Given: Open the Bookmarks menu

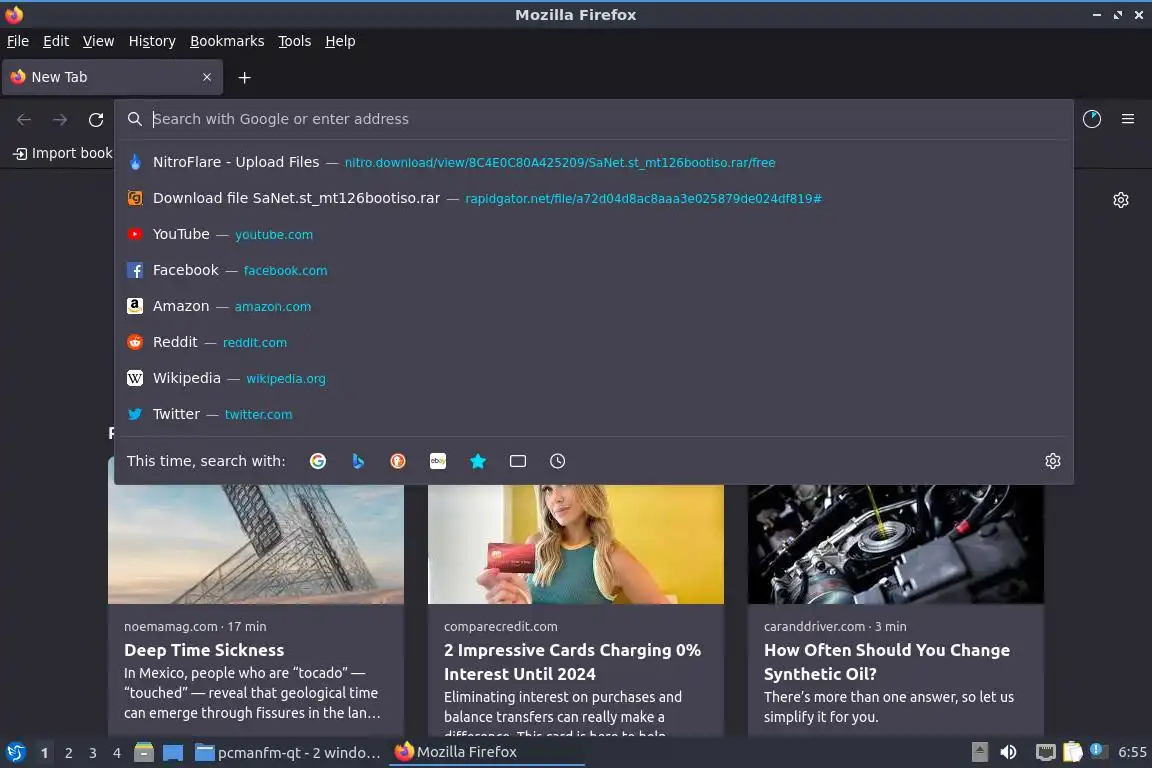Looking at the screenshot, I should pyautogui.click(x=227, y=41).
